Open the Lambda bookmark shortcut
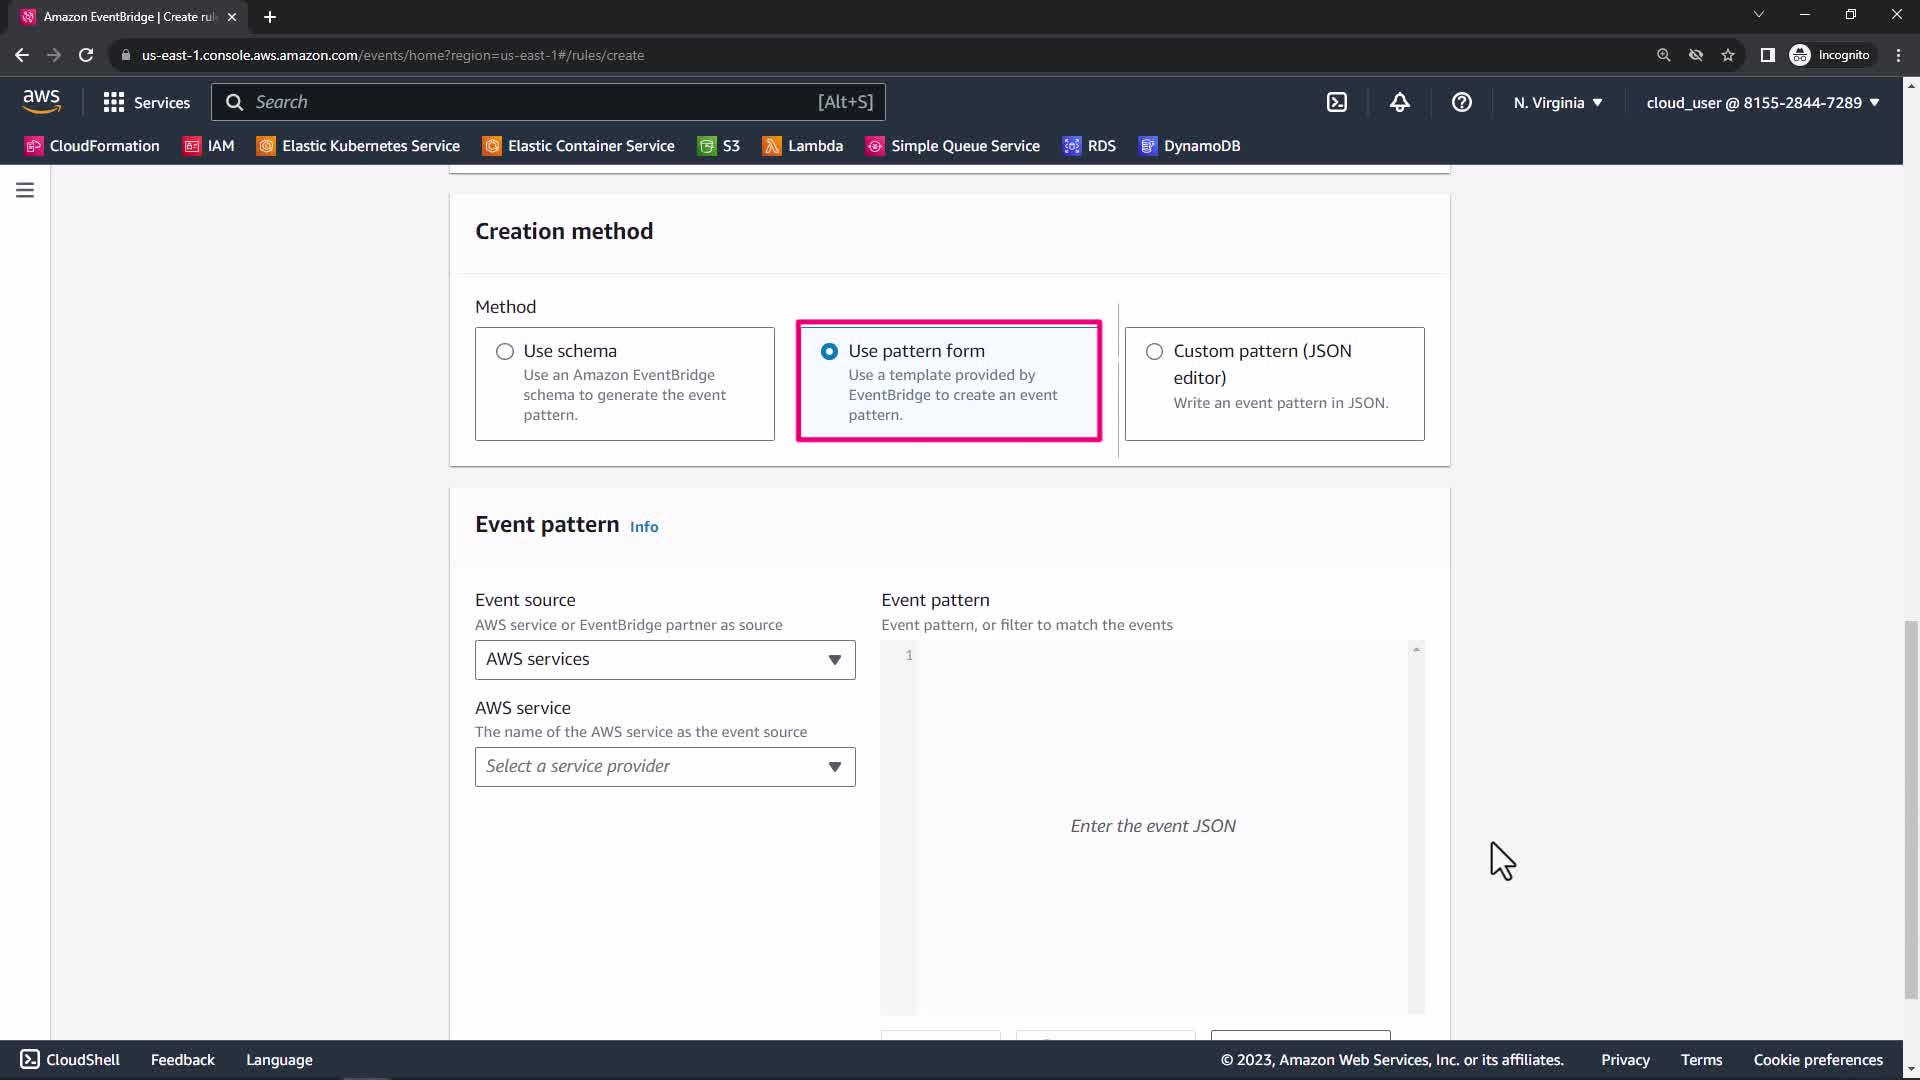 click(803, 146)
